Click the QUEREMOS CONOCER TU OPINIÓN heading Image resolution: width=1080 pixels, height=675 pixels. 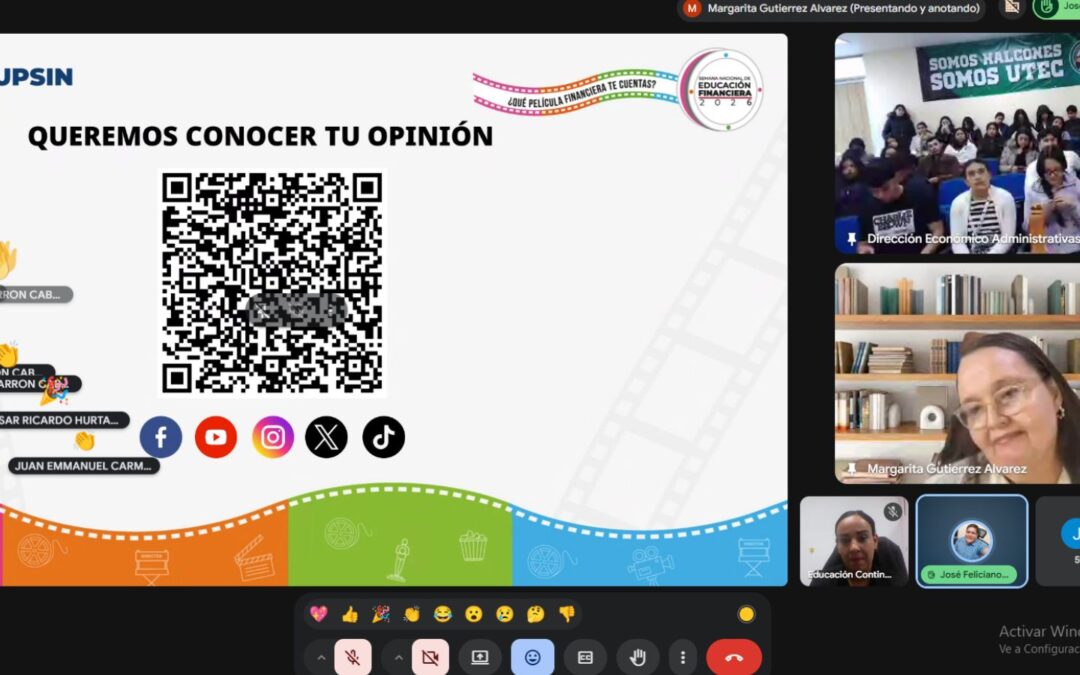260,136
